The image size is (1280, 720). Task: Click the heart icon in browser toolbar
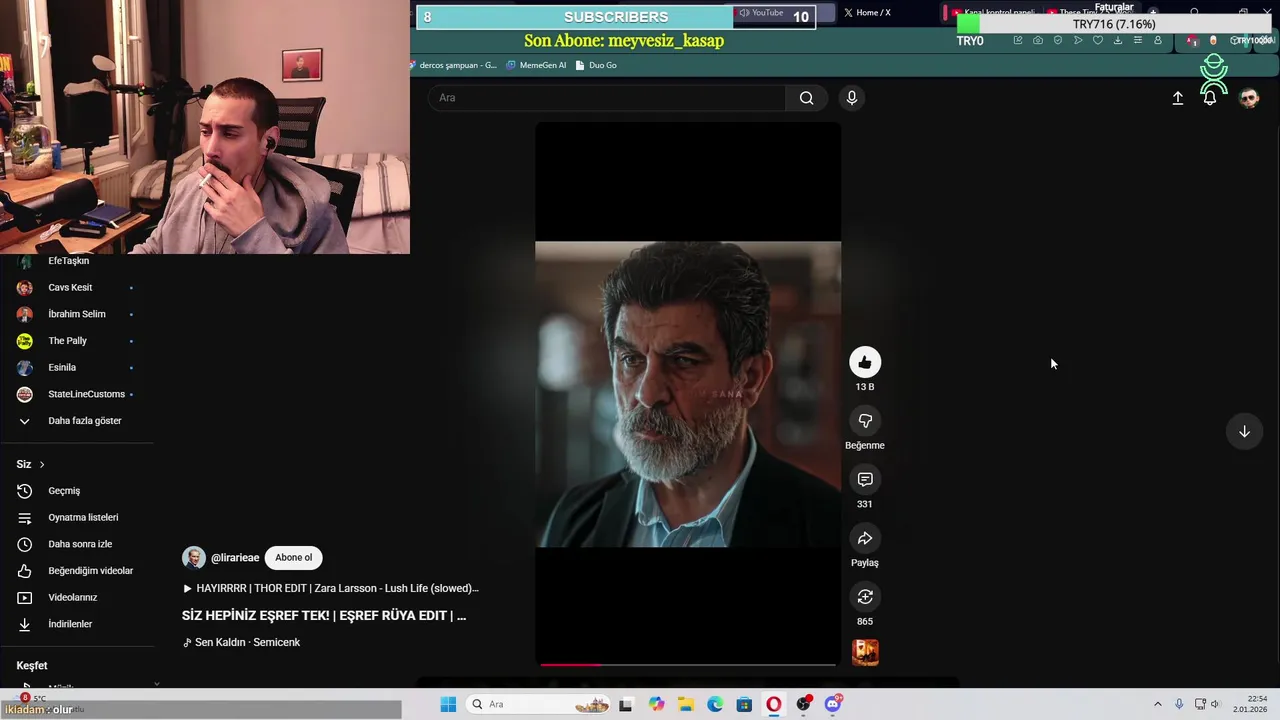point(1098,41)
